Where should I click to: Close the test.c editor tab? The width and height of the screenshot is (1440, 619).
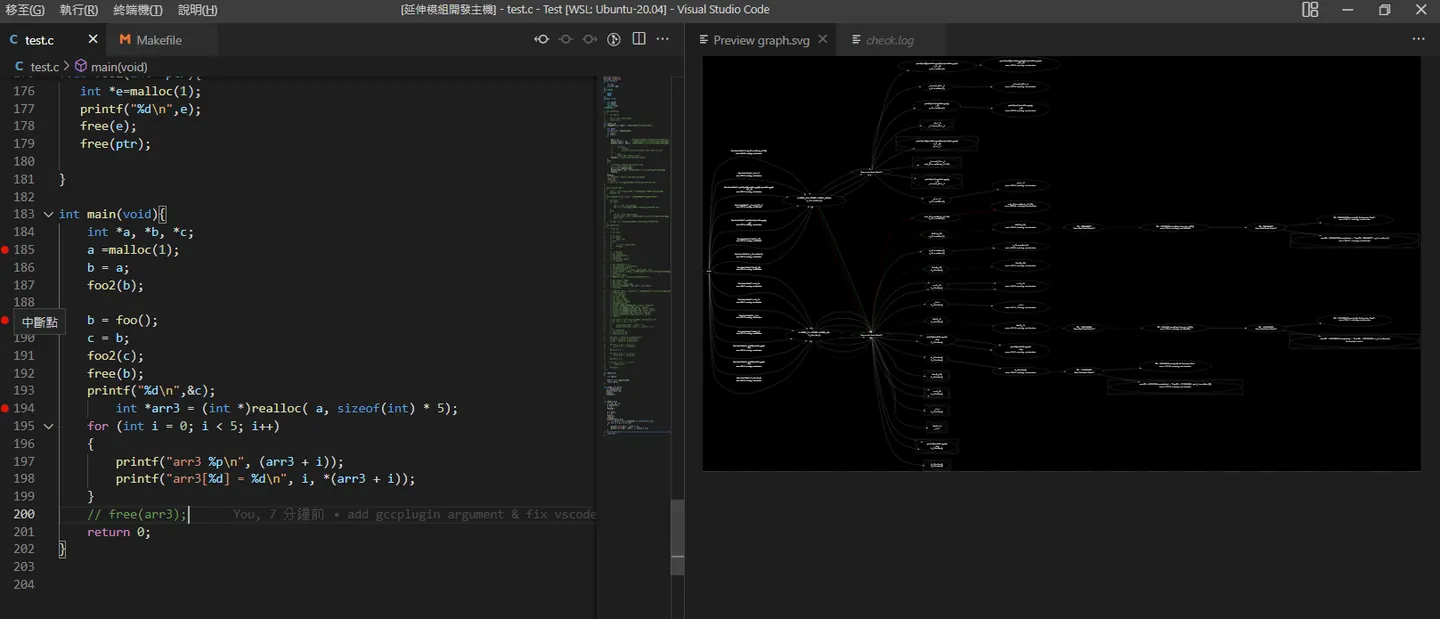pyautogui.click(x=93, y=39)
